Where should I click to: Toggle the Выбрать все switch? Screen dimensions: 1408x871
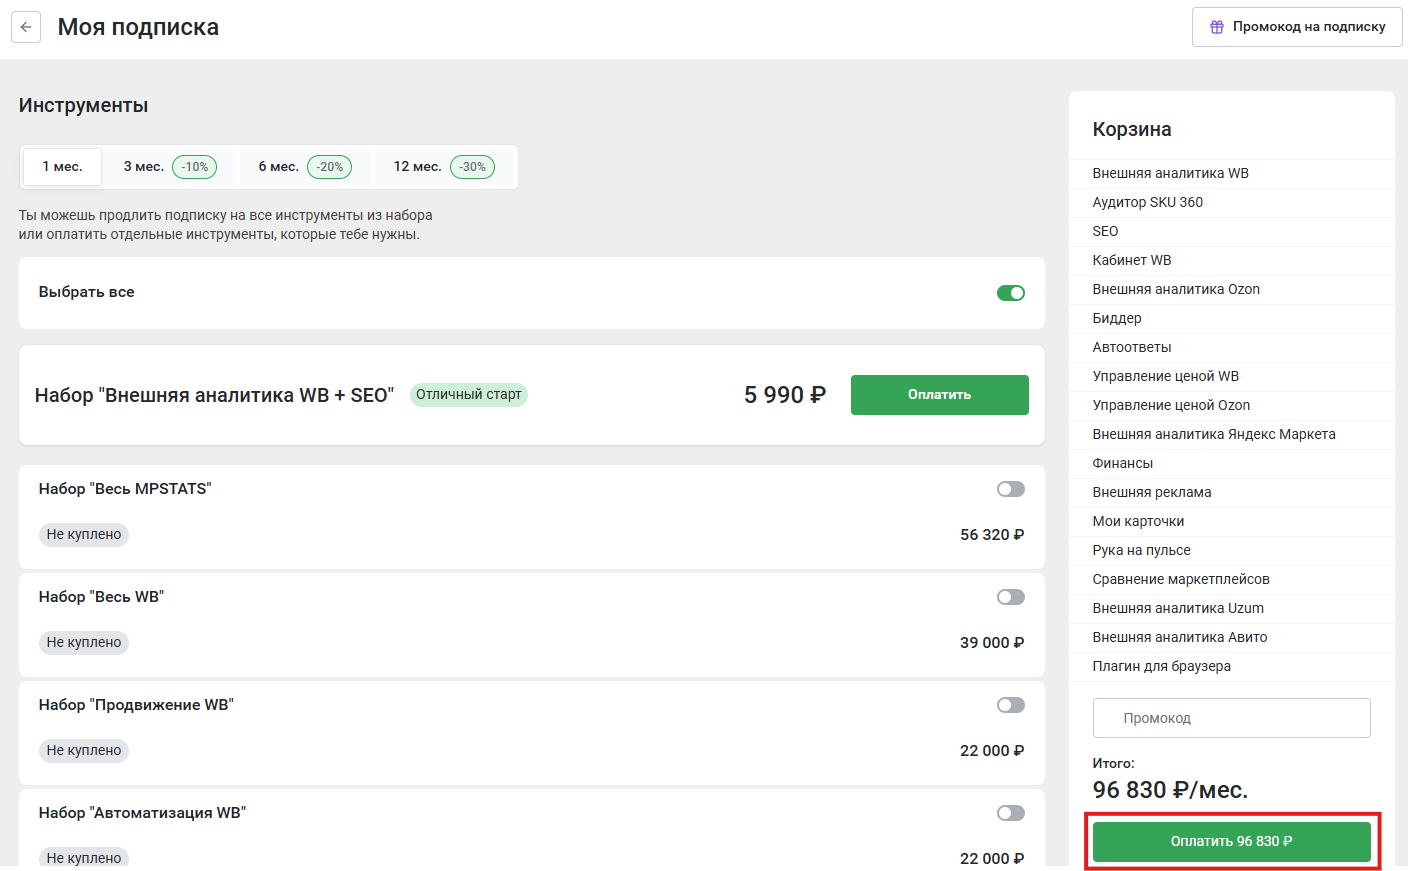[x=1011, y=293]
